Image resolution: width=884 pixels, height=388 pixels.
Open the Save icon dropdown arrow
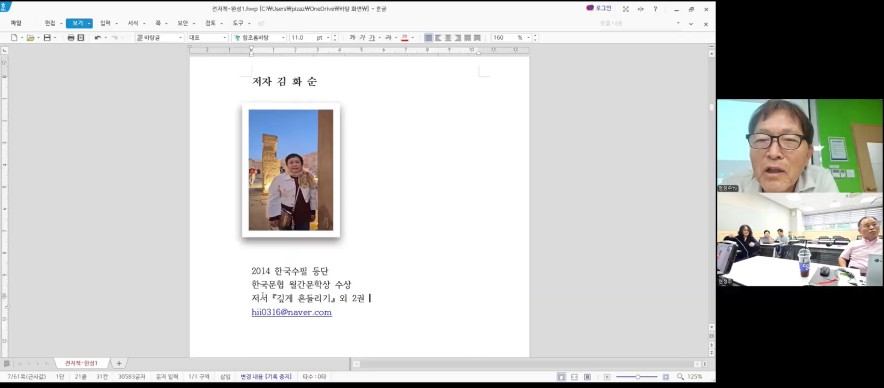pyautogui.click(x=55, y=38)
